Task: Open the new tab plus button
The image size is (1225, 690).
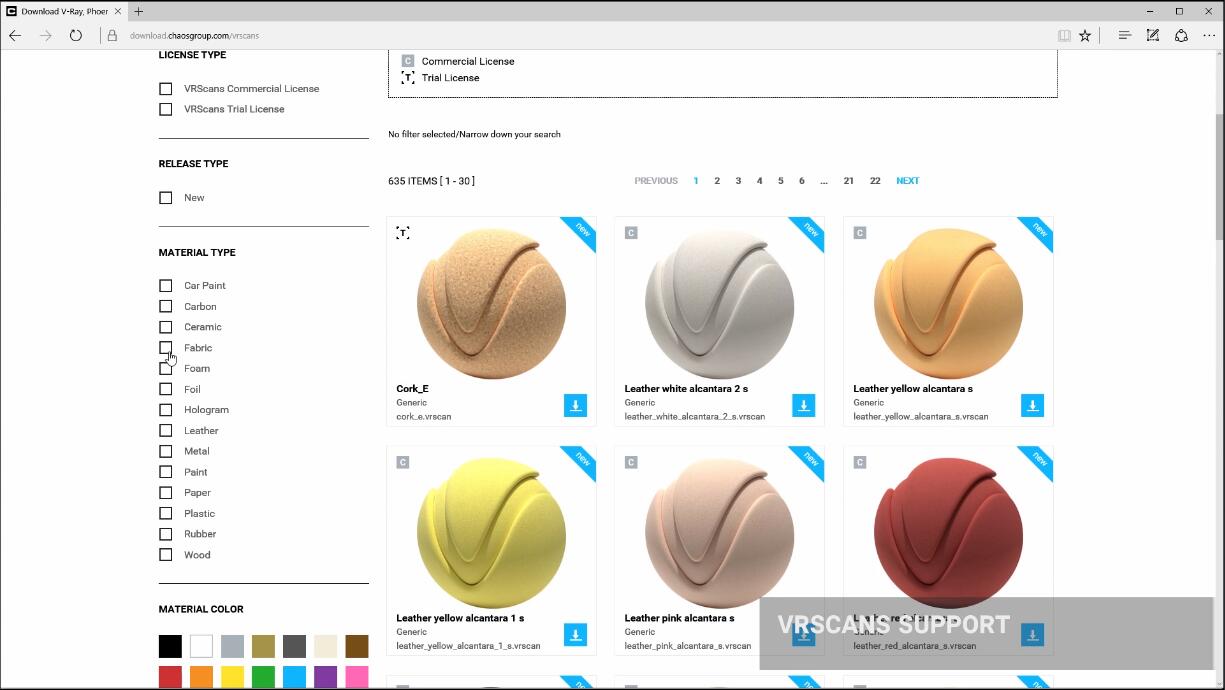Action: [138, 11]
